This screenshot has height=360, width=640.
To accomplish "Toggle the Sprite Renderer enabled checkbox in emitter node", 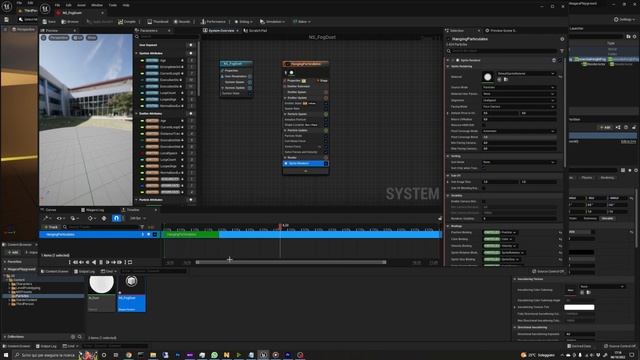I will [326, 164].
